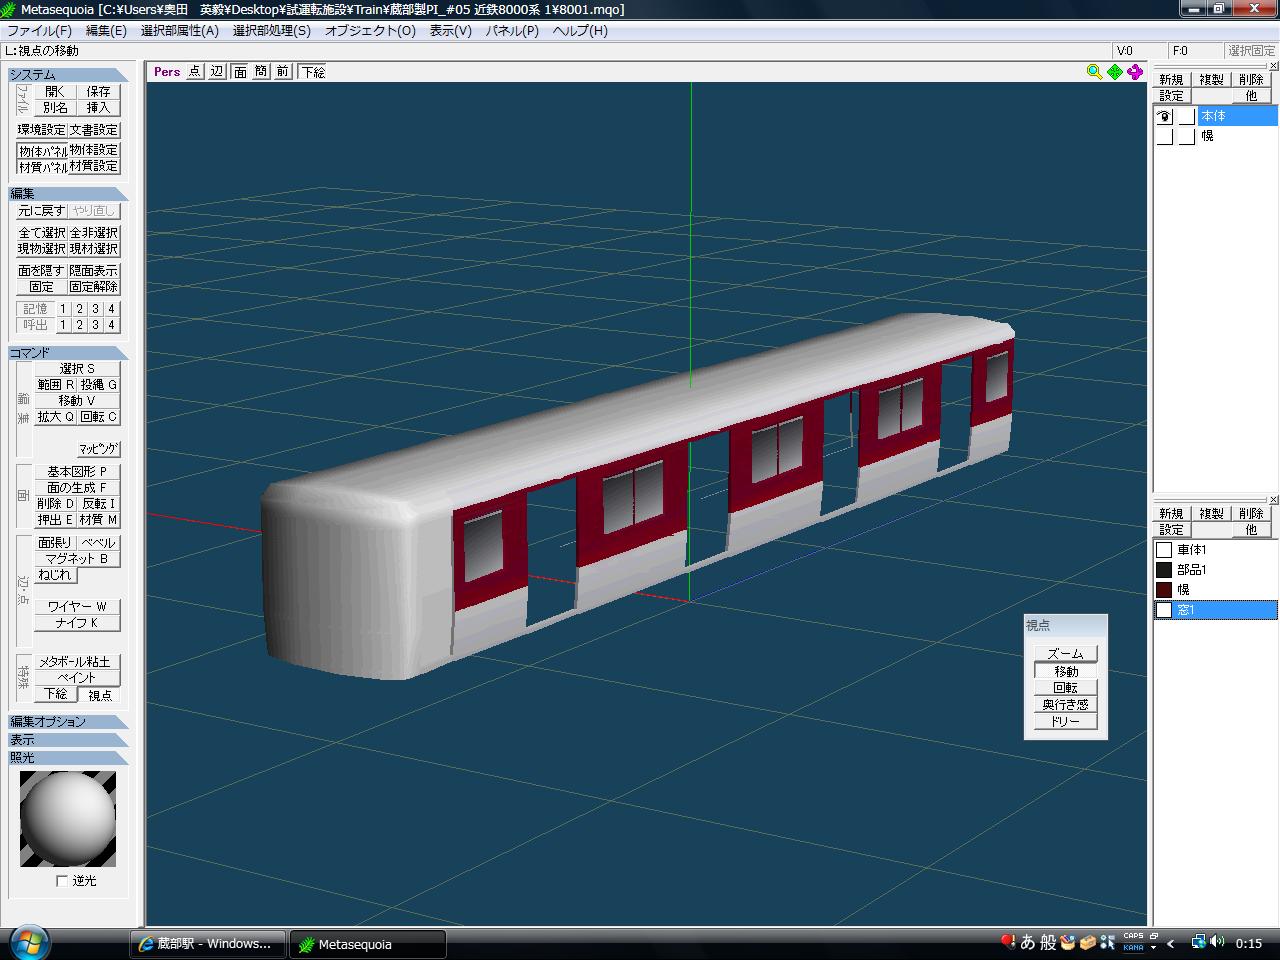Select the 本体 object in object list
This screenshot has width=1280, height=960.
click(1237, 116)
